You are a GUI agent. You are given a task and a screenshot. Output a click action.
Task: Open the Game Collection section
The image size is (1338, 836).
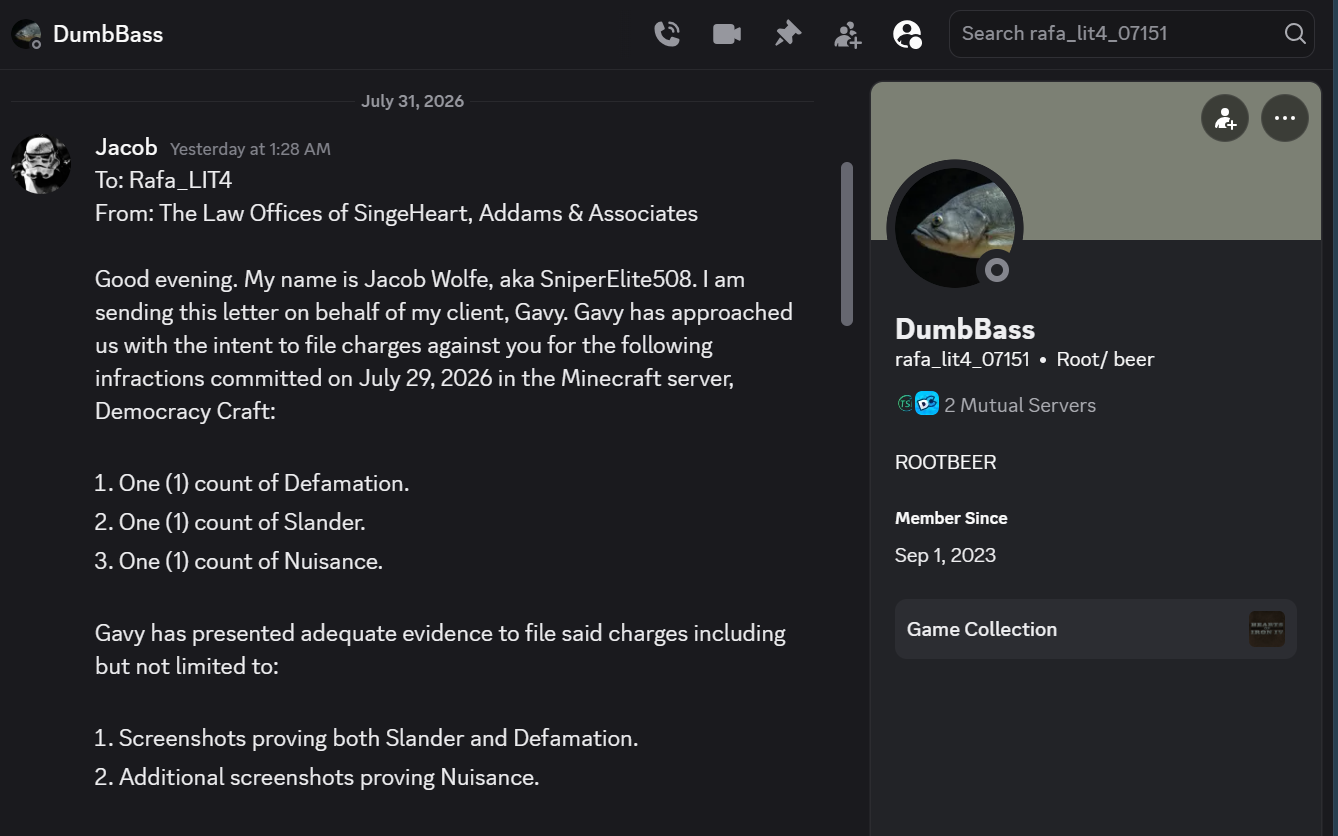point(1096,629)
